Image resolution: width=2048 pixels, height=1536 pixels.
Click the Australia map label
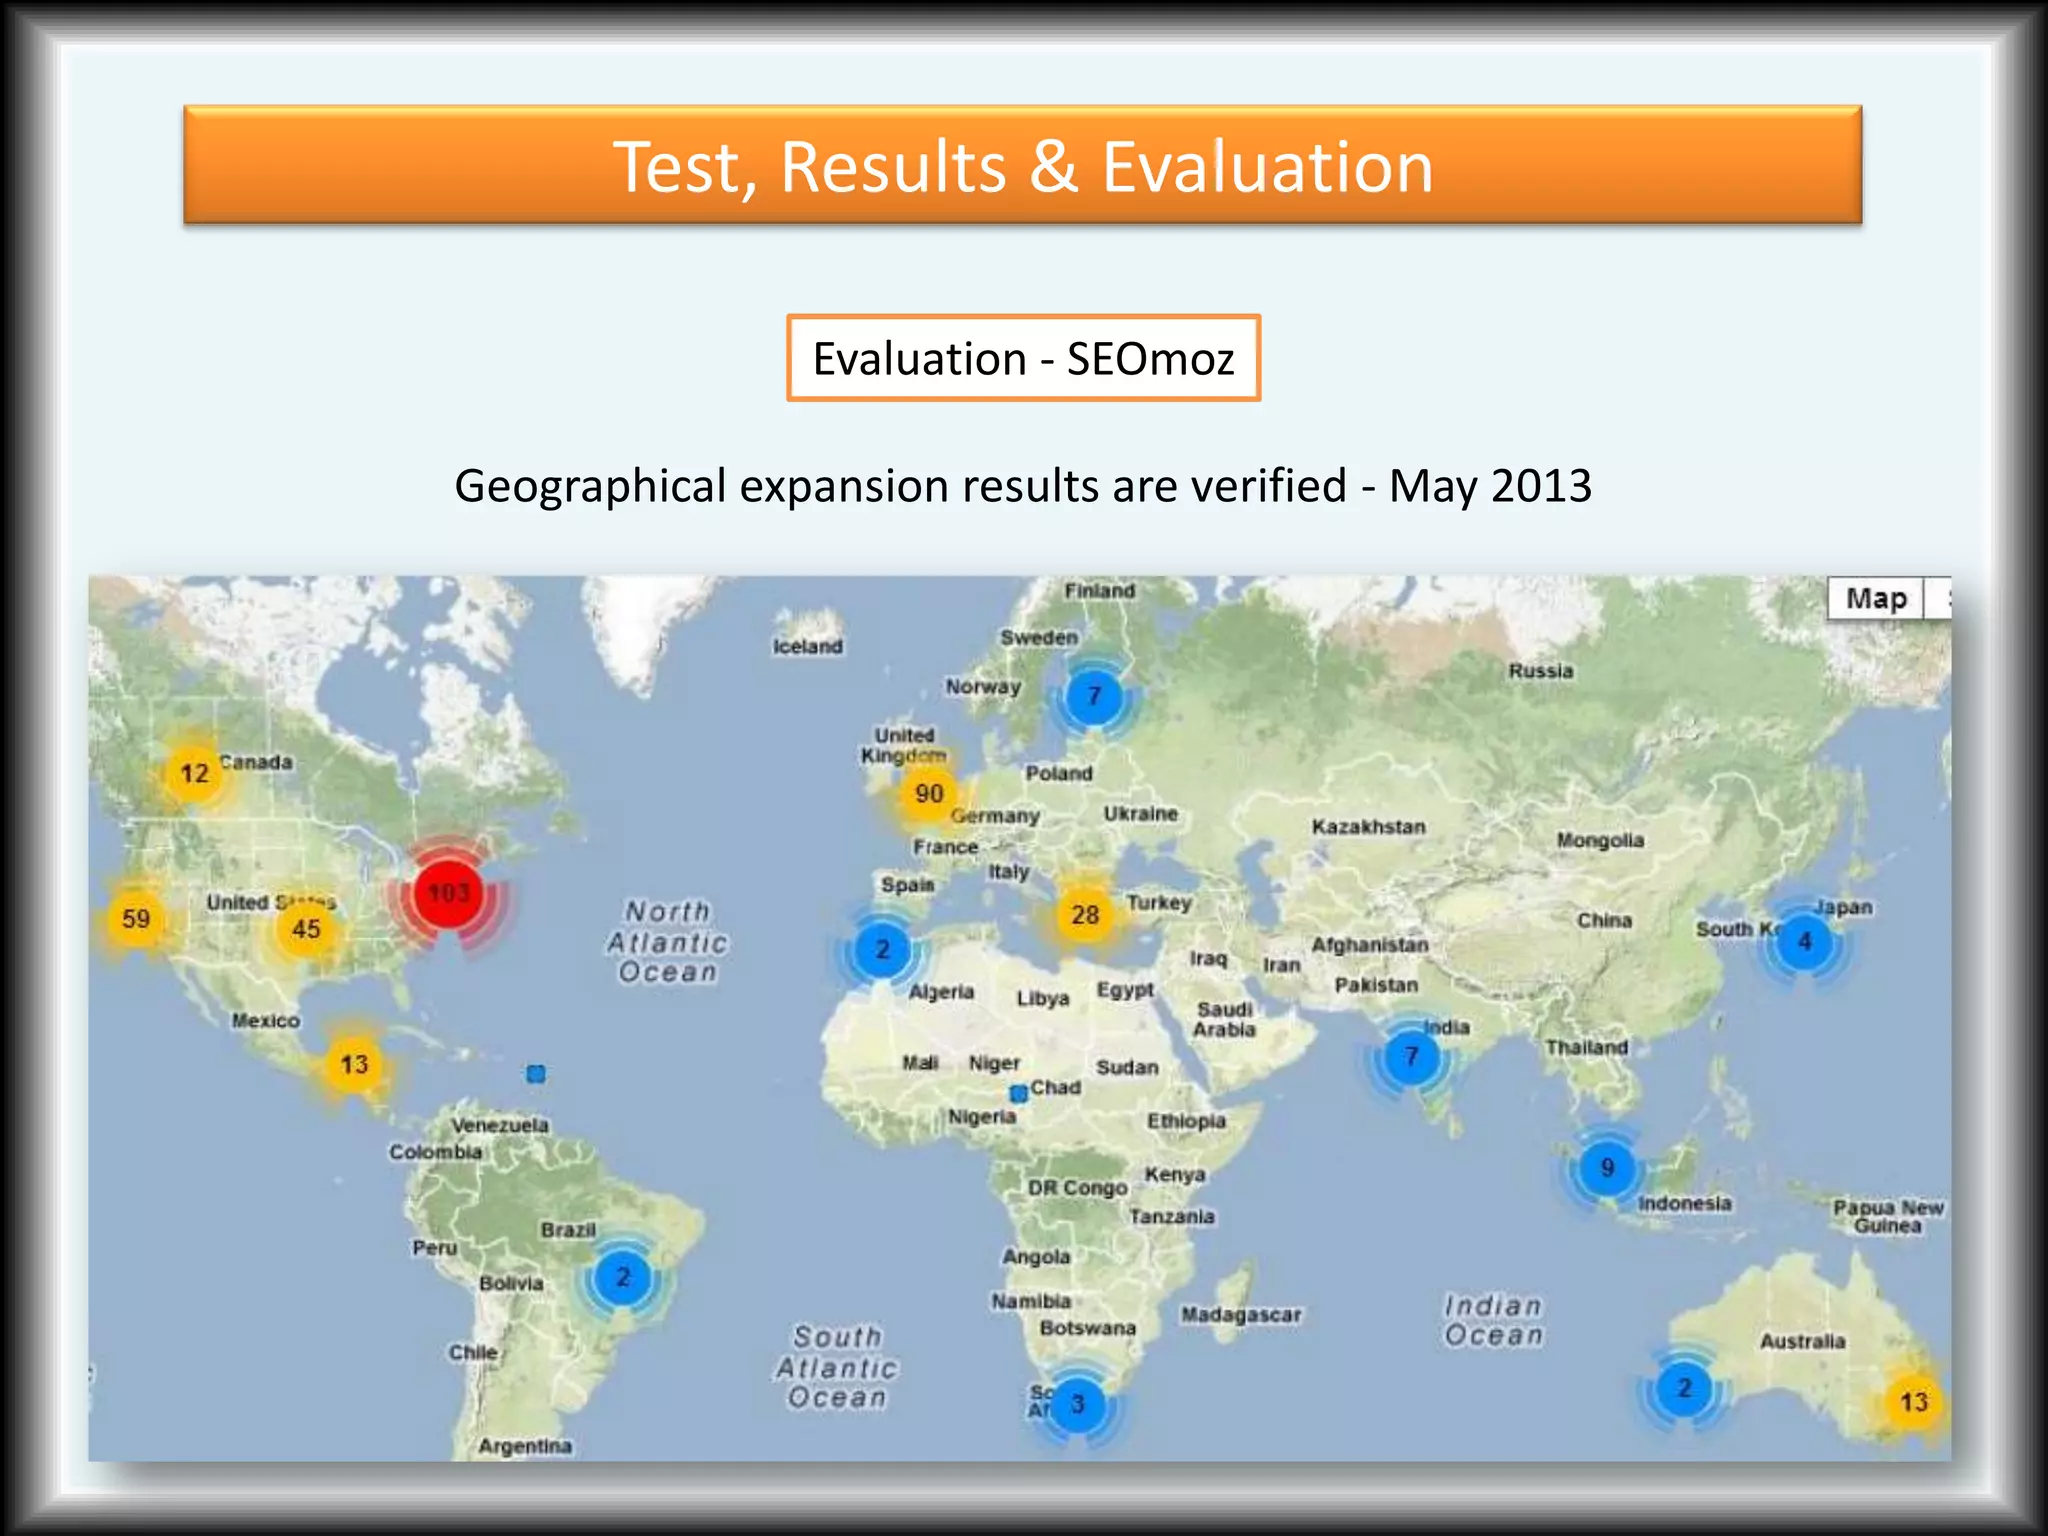1802,1342
